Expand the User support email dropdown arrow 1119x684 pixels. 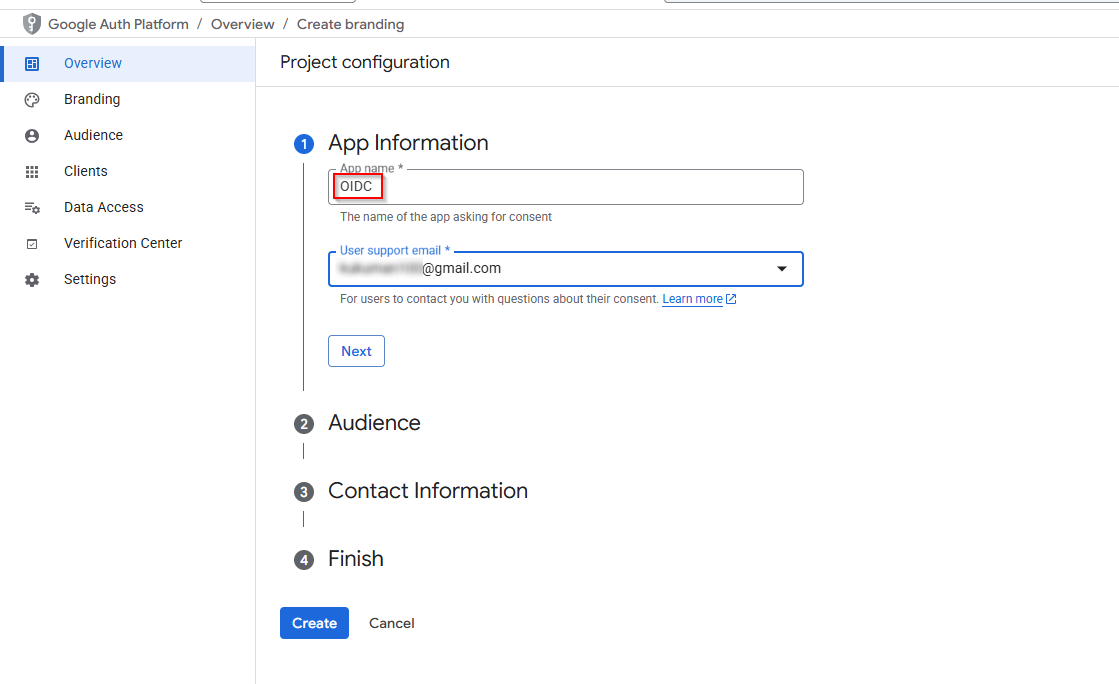(782, 269)
